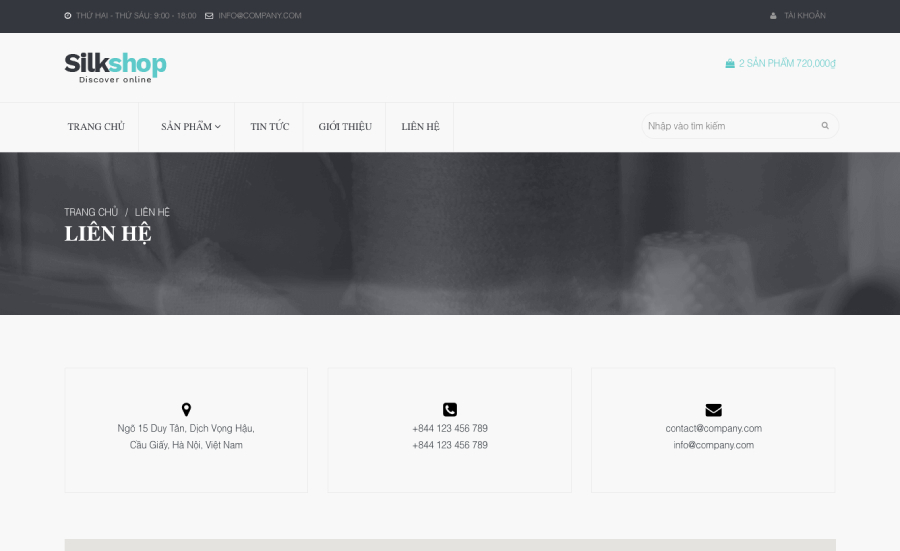
Task: Click the envelope icon in contact card
Action: tap(713, 410)
